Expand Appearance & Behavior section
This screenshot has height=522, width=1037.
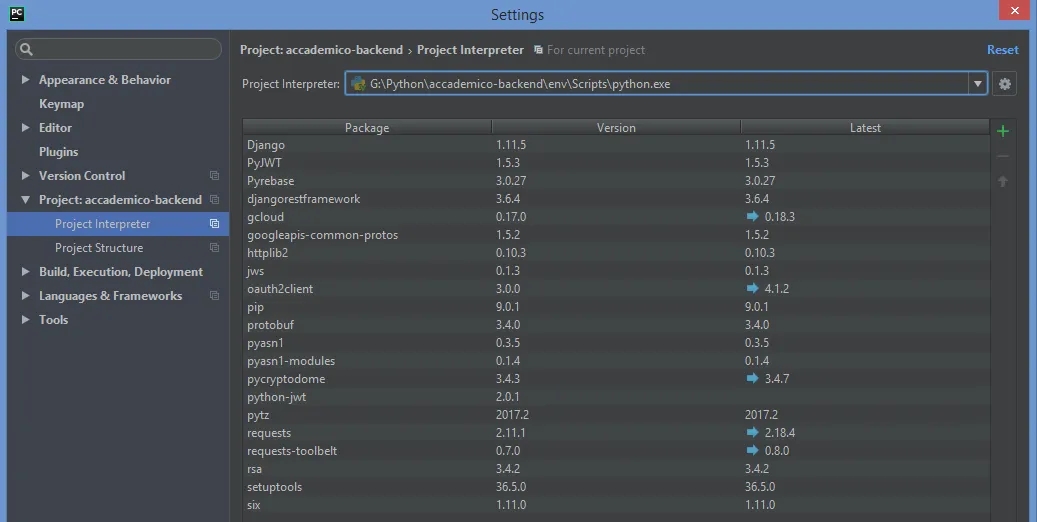pyautogui.click(x=25, y=79)
